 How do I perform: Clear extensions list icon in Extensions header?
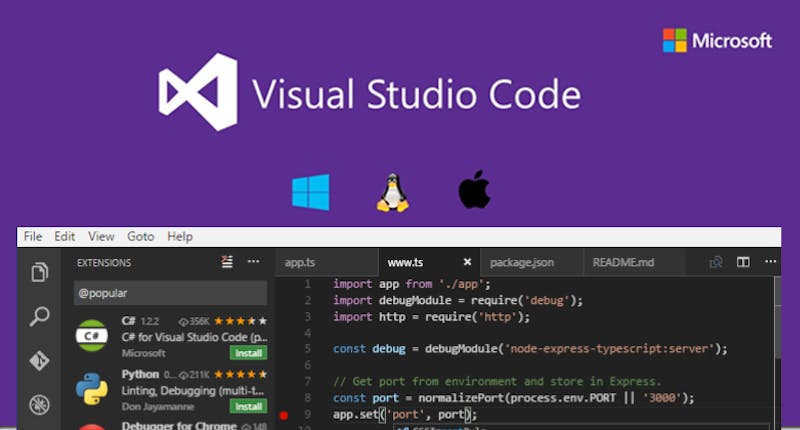(227, 262)
